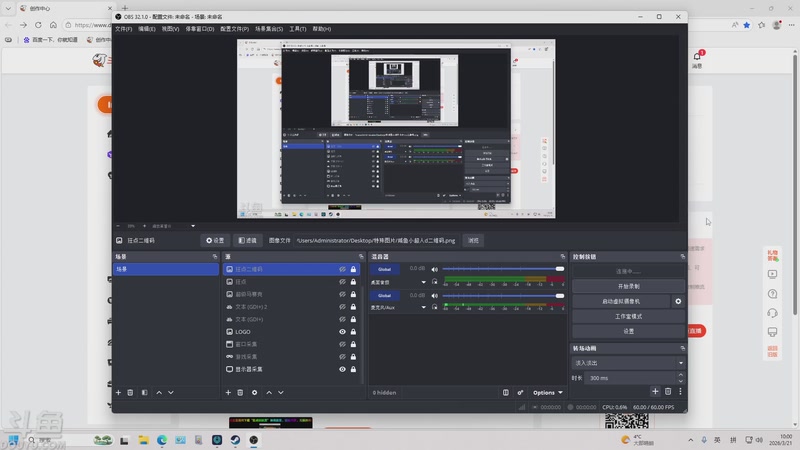Add a new source with the plus icon
The width and height of the screenshot is (800, 450).
tap(228, 392)
